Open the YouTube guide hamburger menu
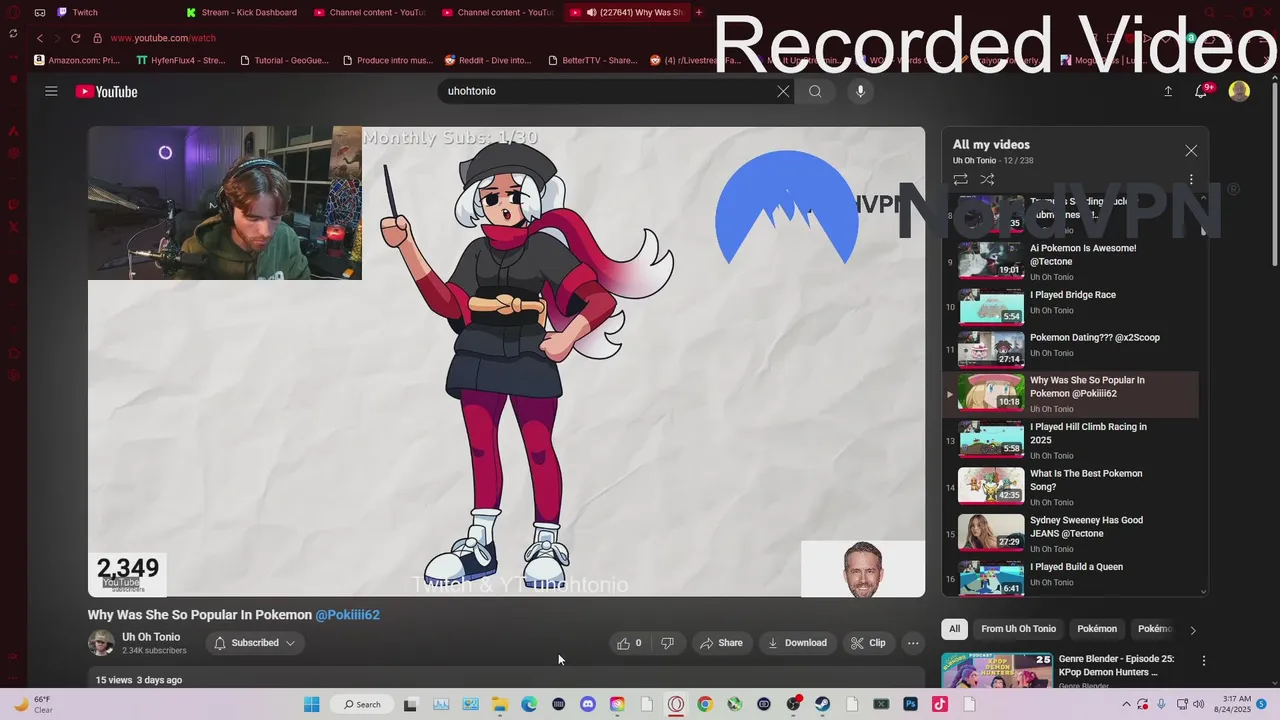The height and width of the screenshot is (720, 1280). click(x=51, y=91)
